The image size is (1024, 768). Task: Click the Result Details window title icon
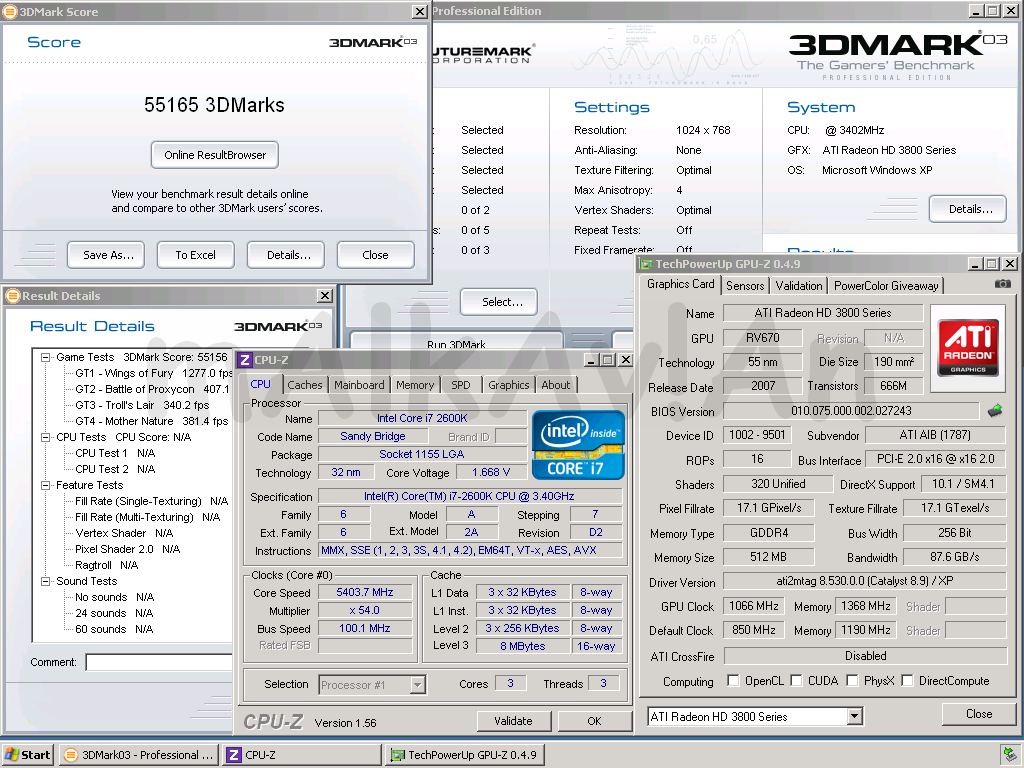pos(12,296)
